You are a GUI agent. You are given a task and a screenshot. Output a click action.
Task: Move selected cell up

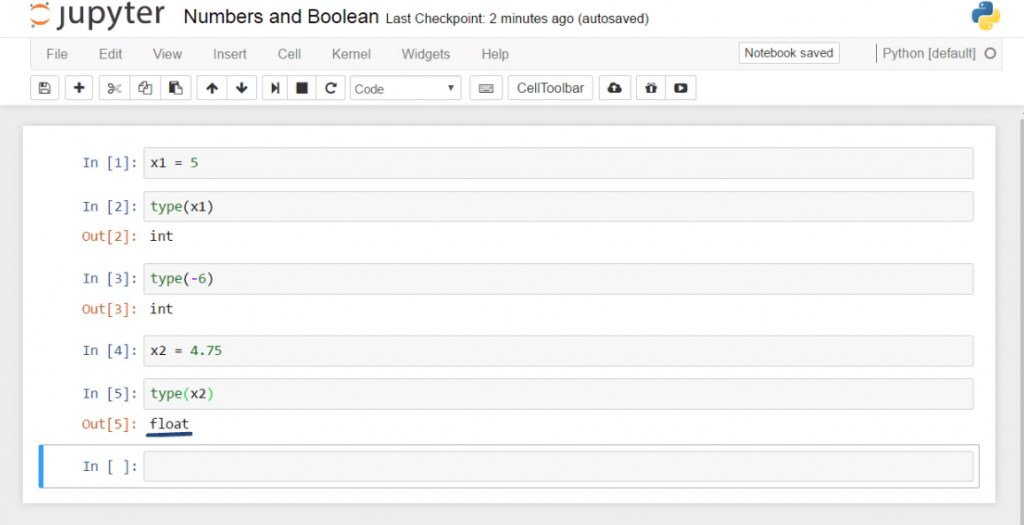212,88
